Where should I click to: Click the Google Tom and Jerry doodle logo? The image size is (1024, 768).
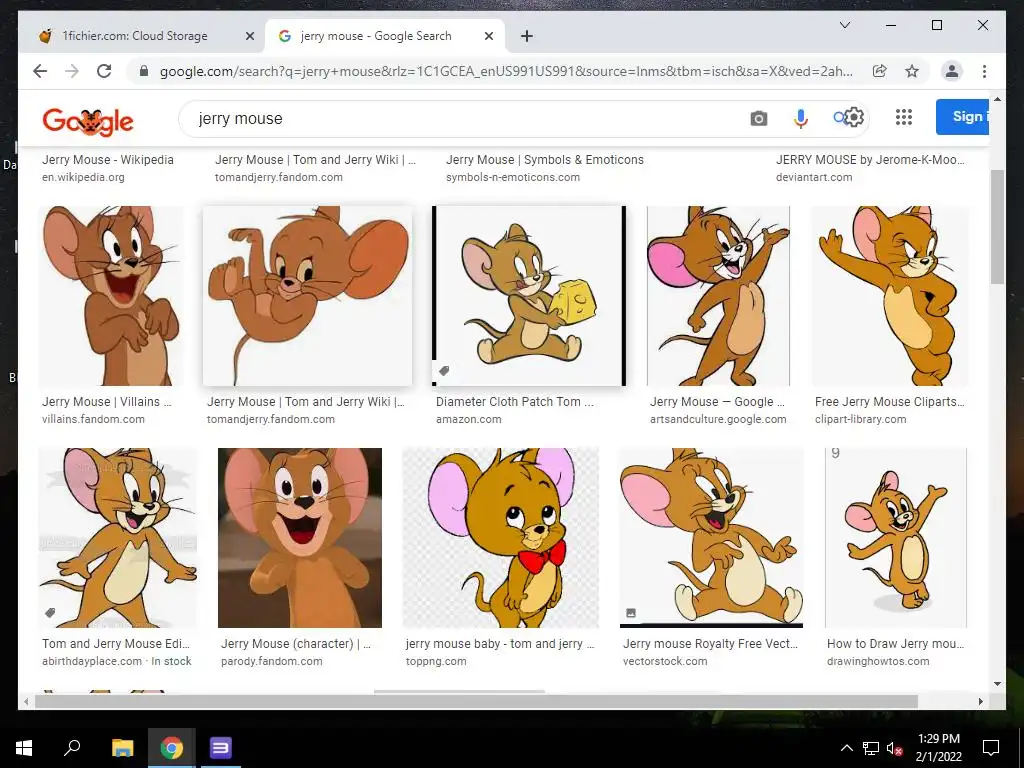(x=88, y=121)
